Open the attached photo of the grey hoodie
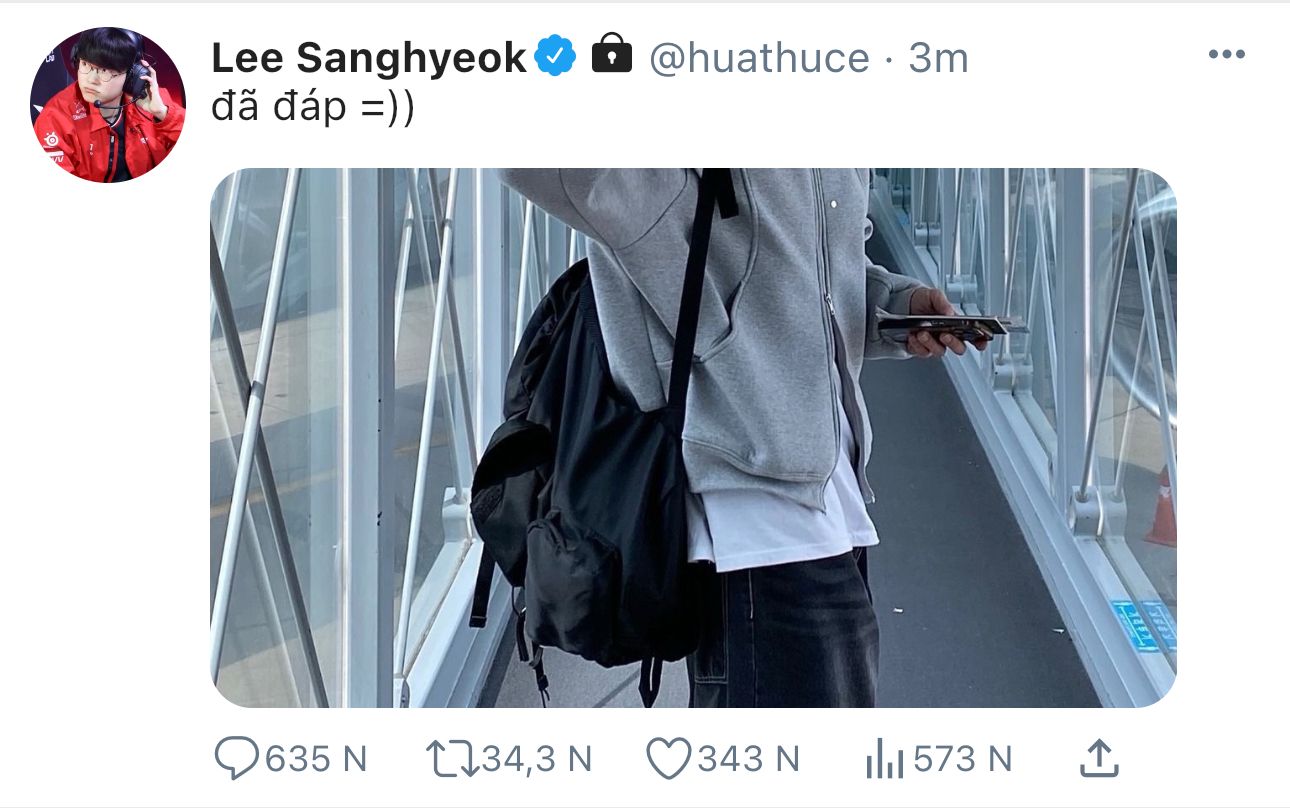 tap(693, 438)
